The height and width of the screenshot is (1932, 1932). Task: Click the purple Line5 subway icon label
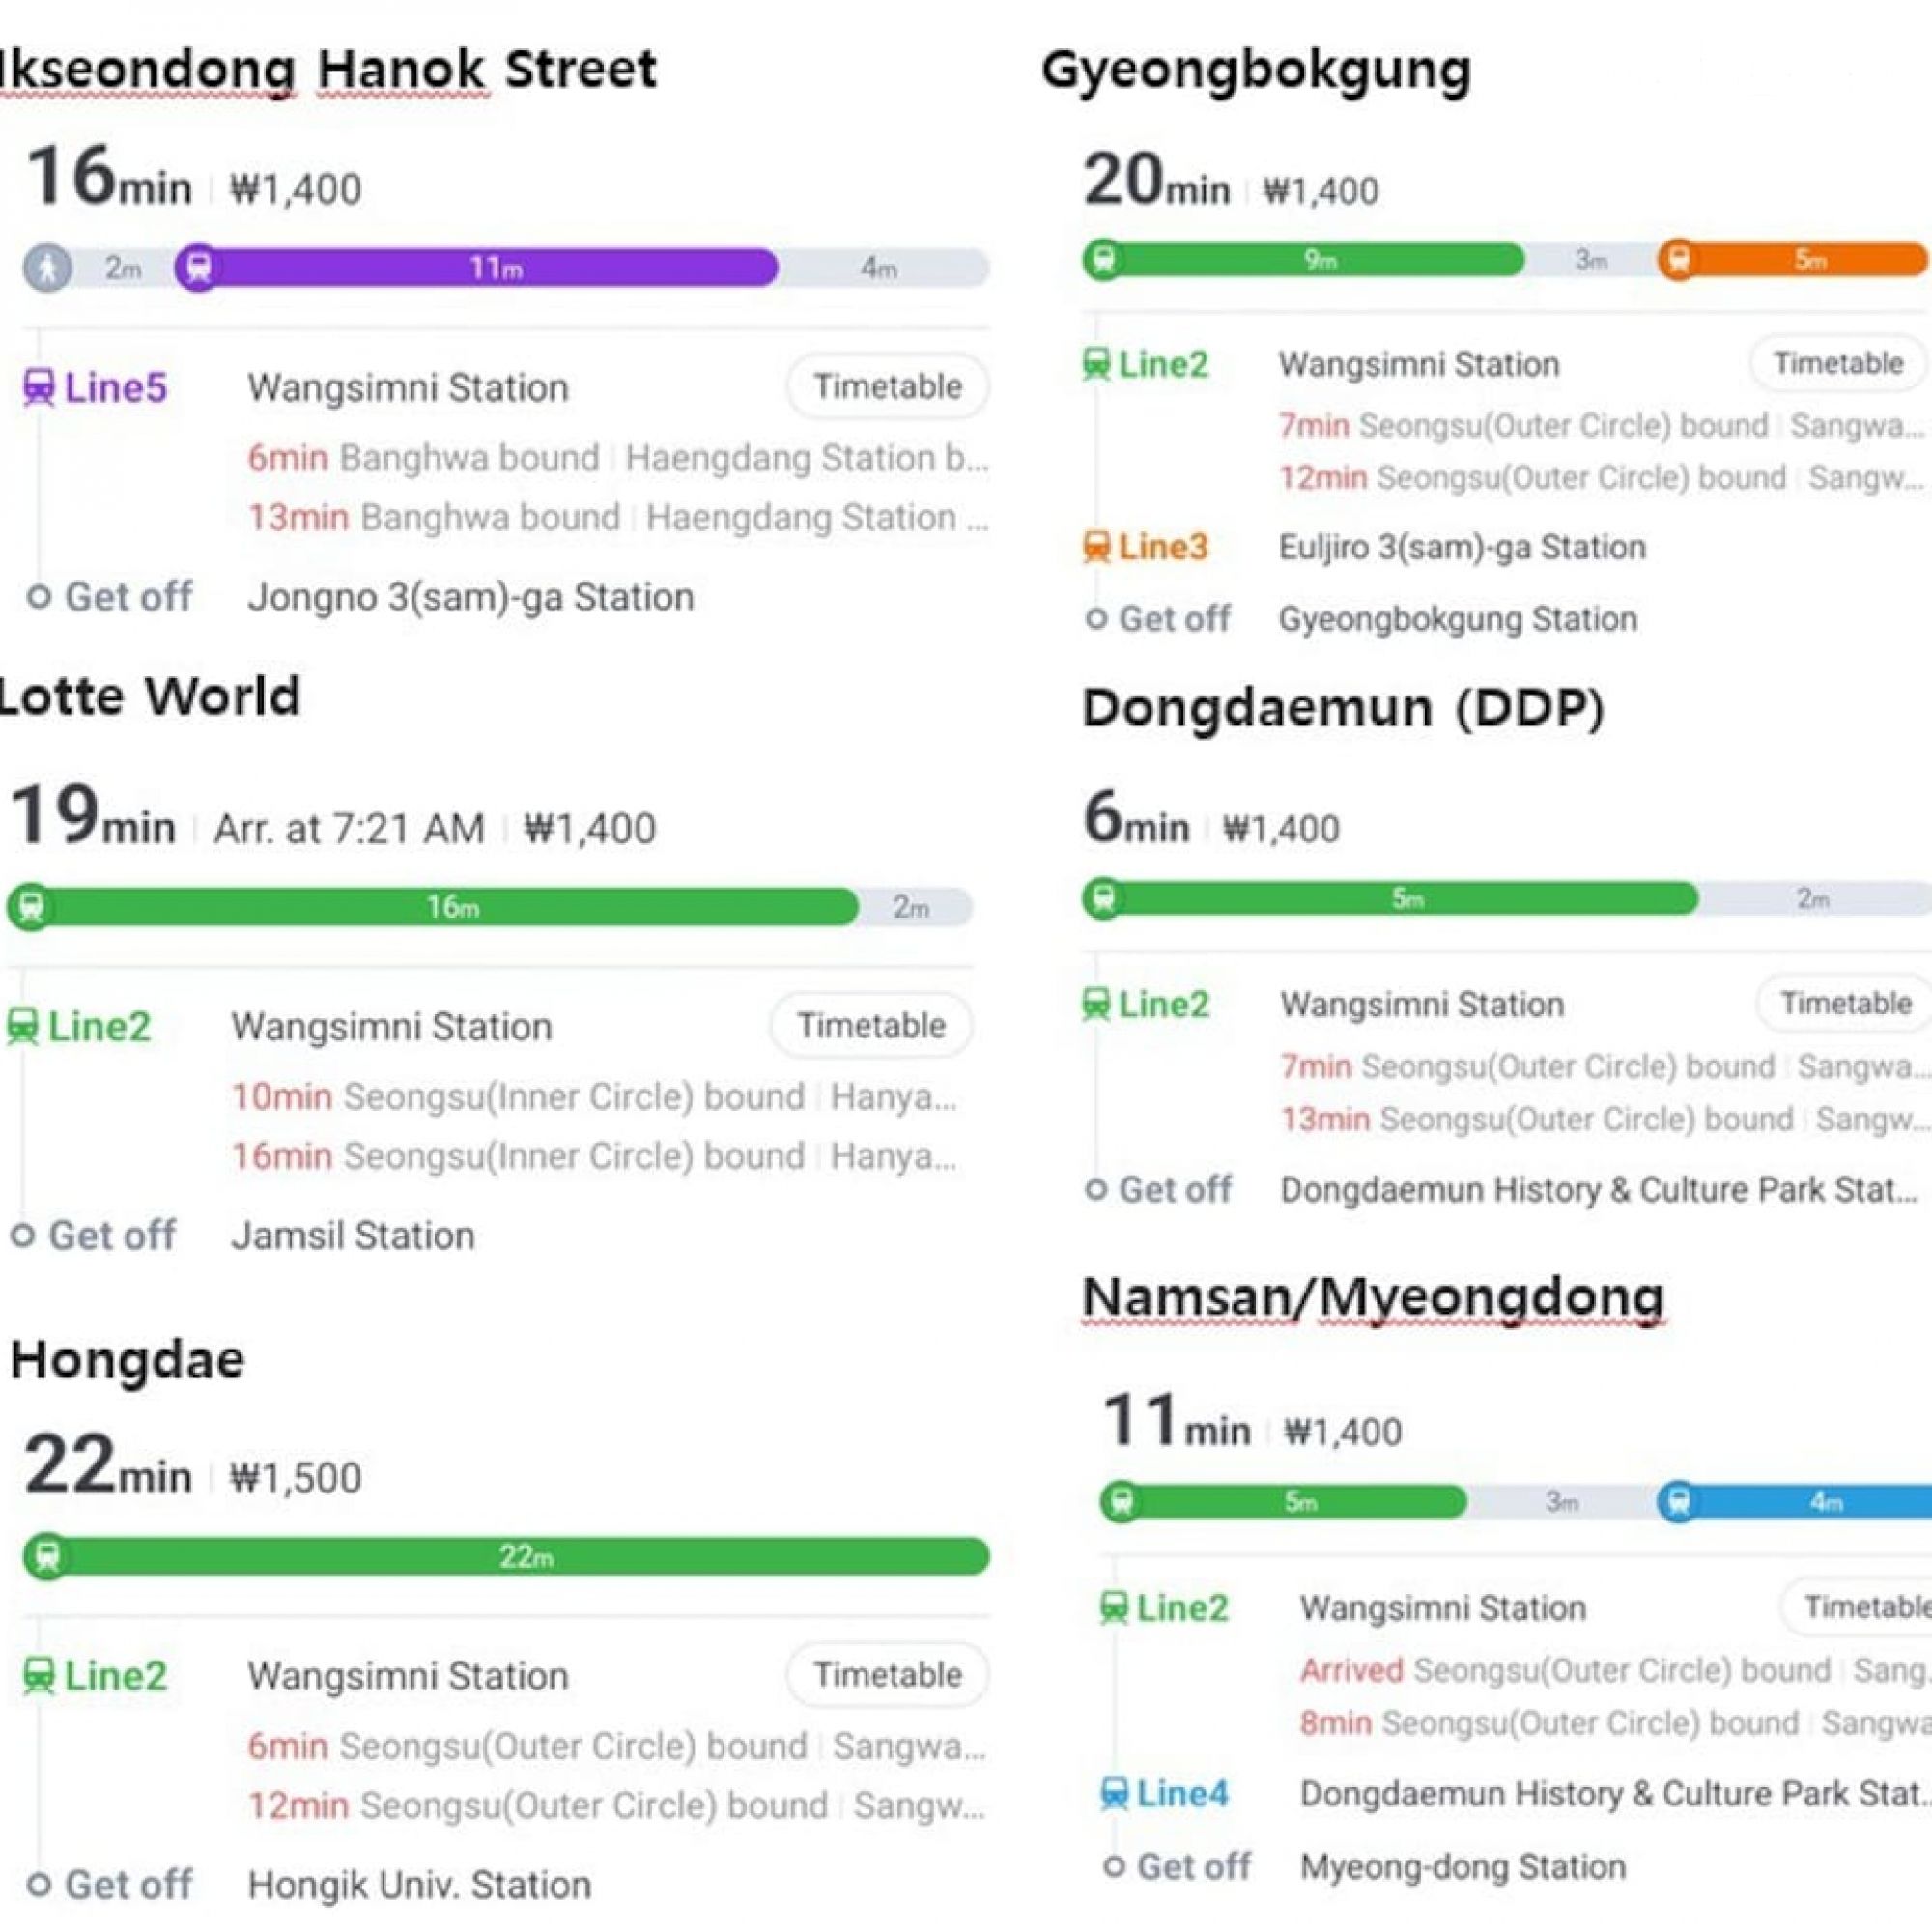coord(39,388)
